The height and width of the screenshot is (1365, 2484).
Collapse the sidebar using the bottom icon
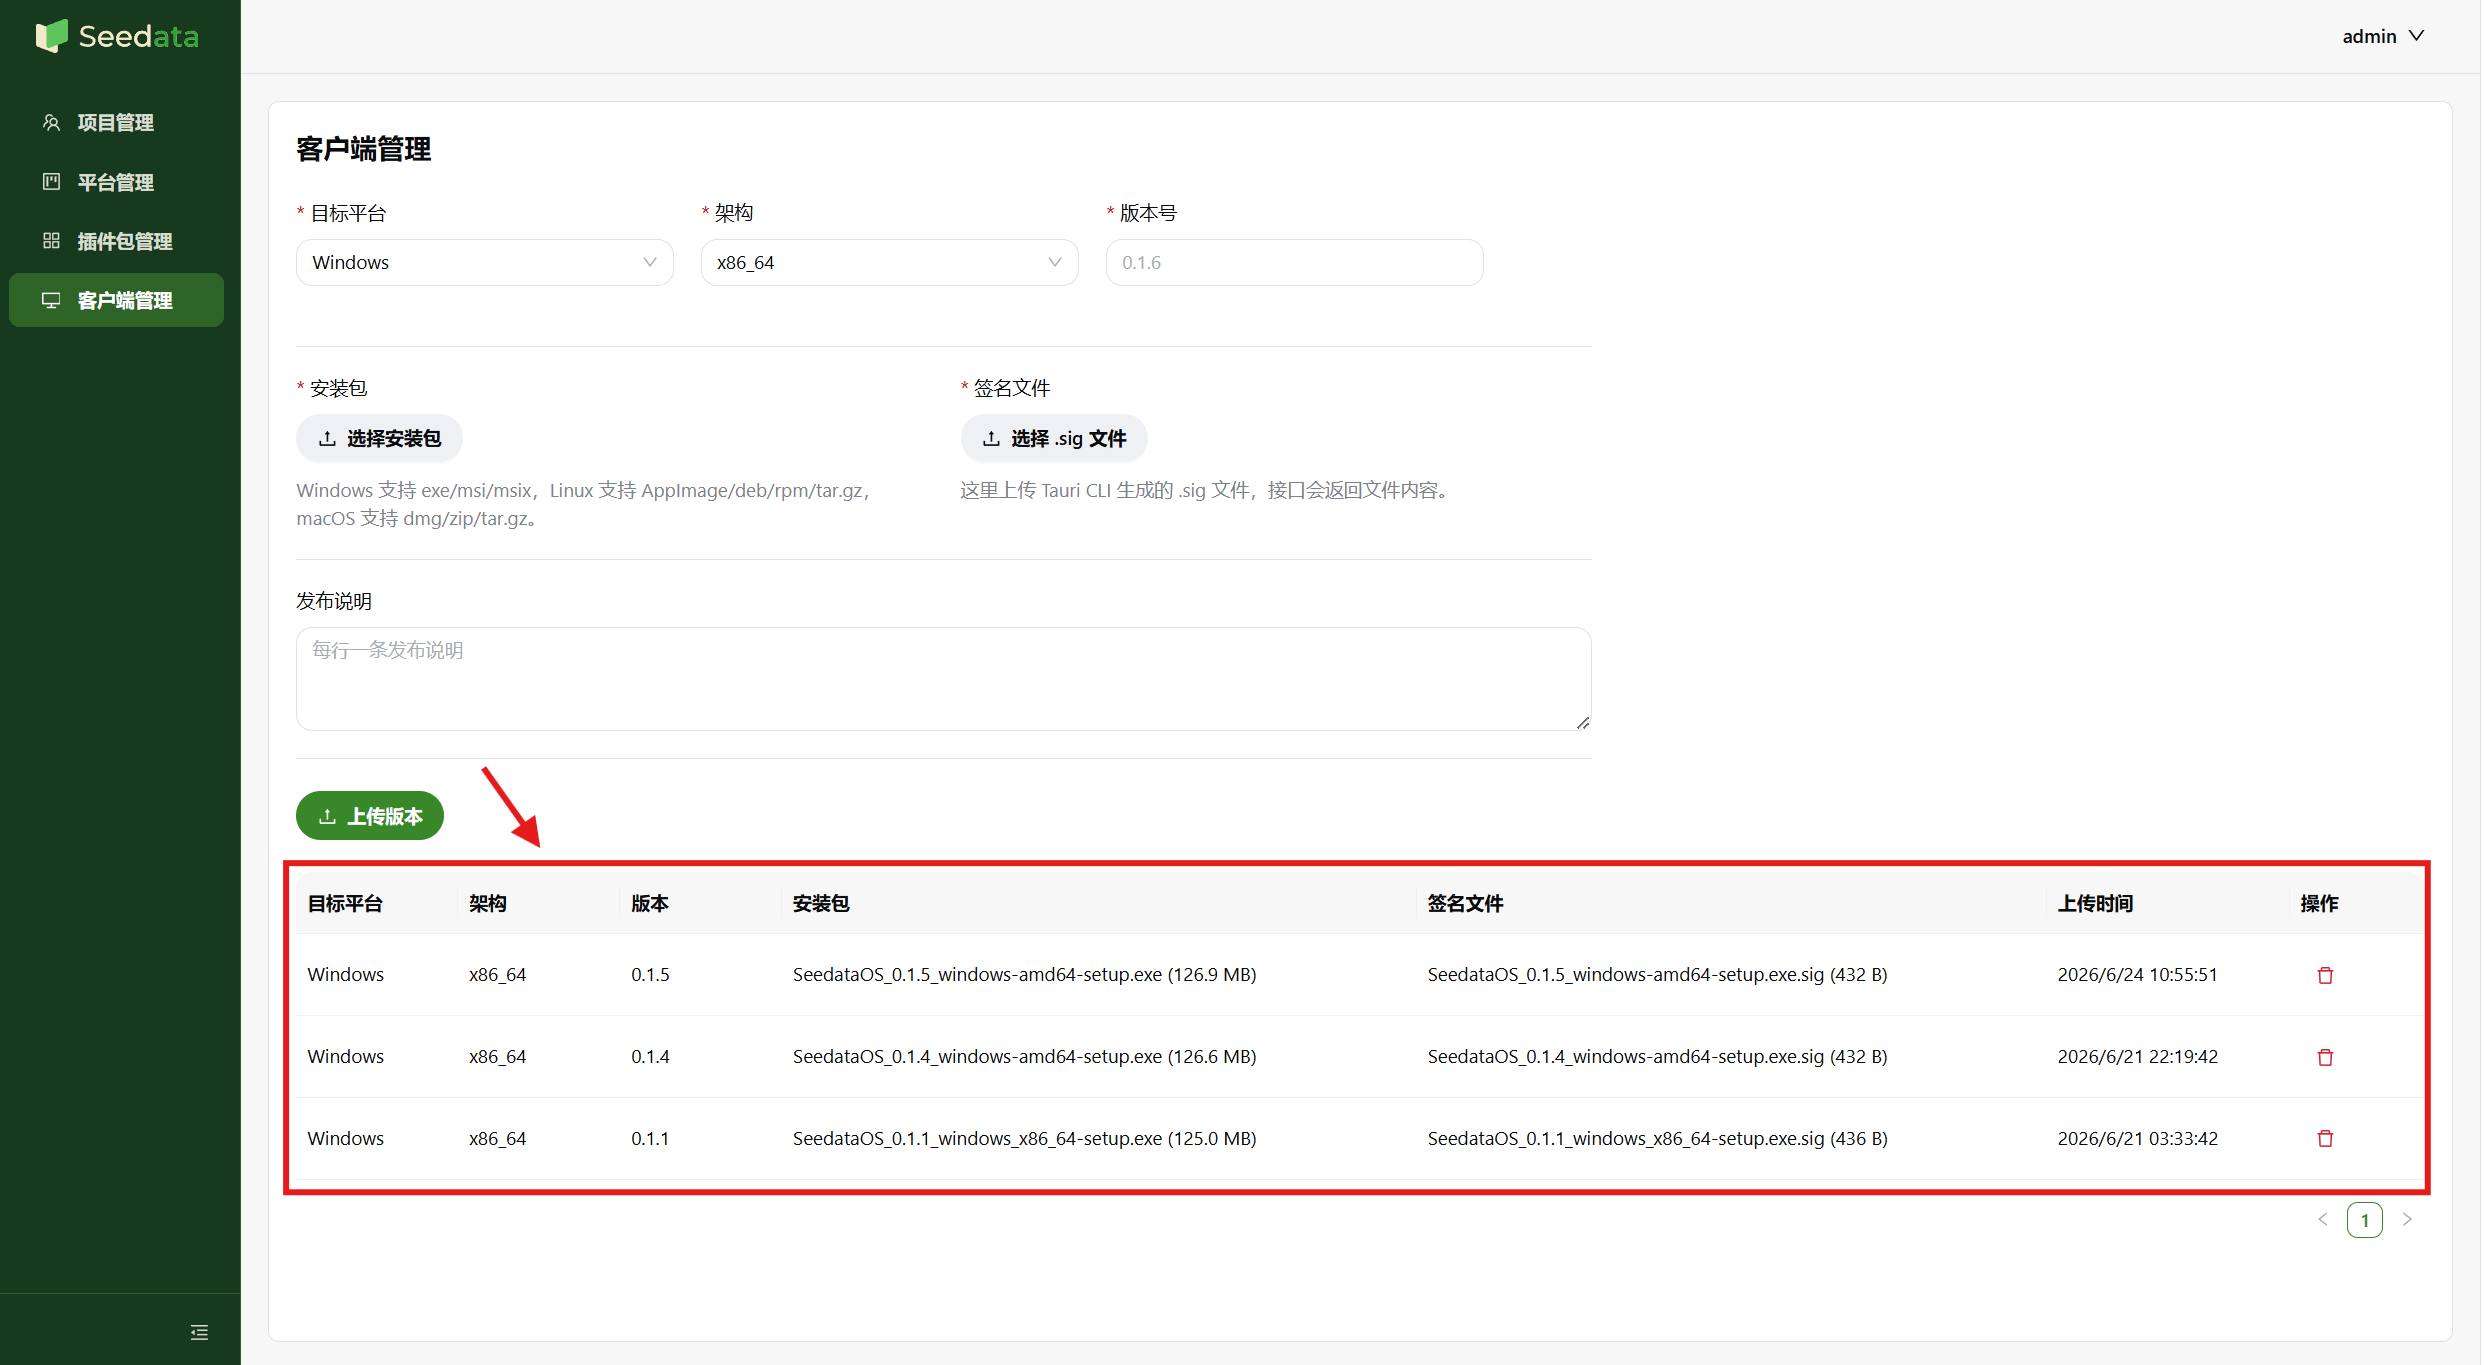(199, 1332)
